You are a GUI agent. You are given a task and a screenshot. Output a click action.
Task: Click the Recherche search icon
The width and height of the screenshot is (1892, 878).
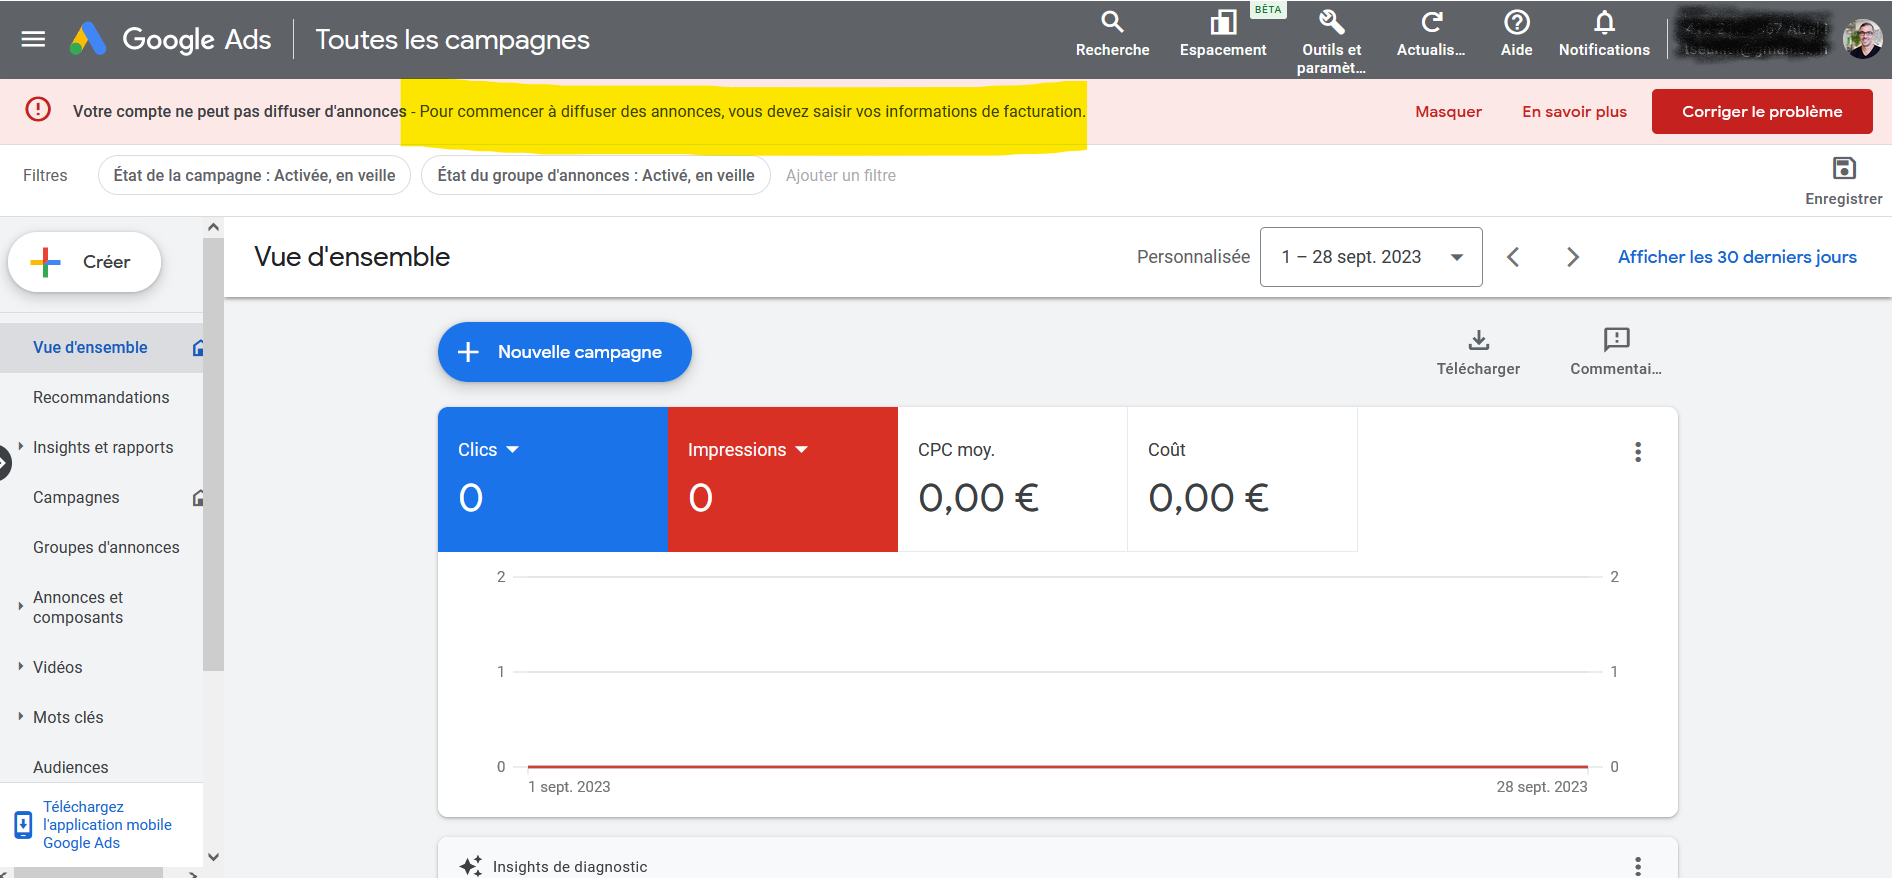pos(1112,23)
